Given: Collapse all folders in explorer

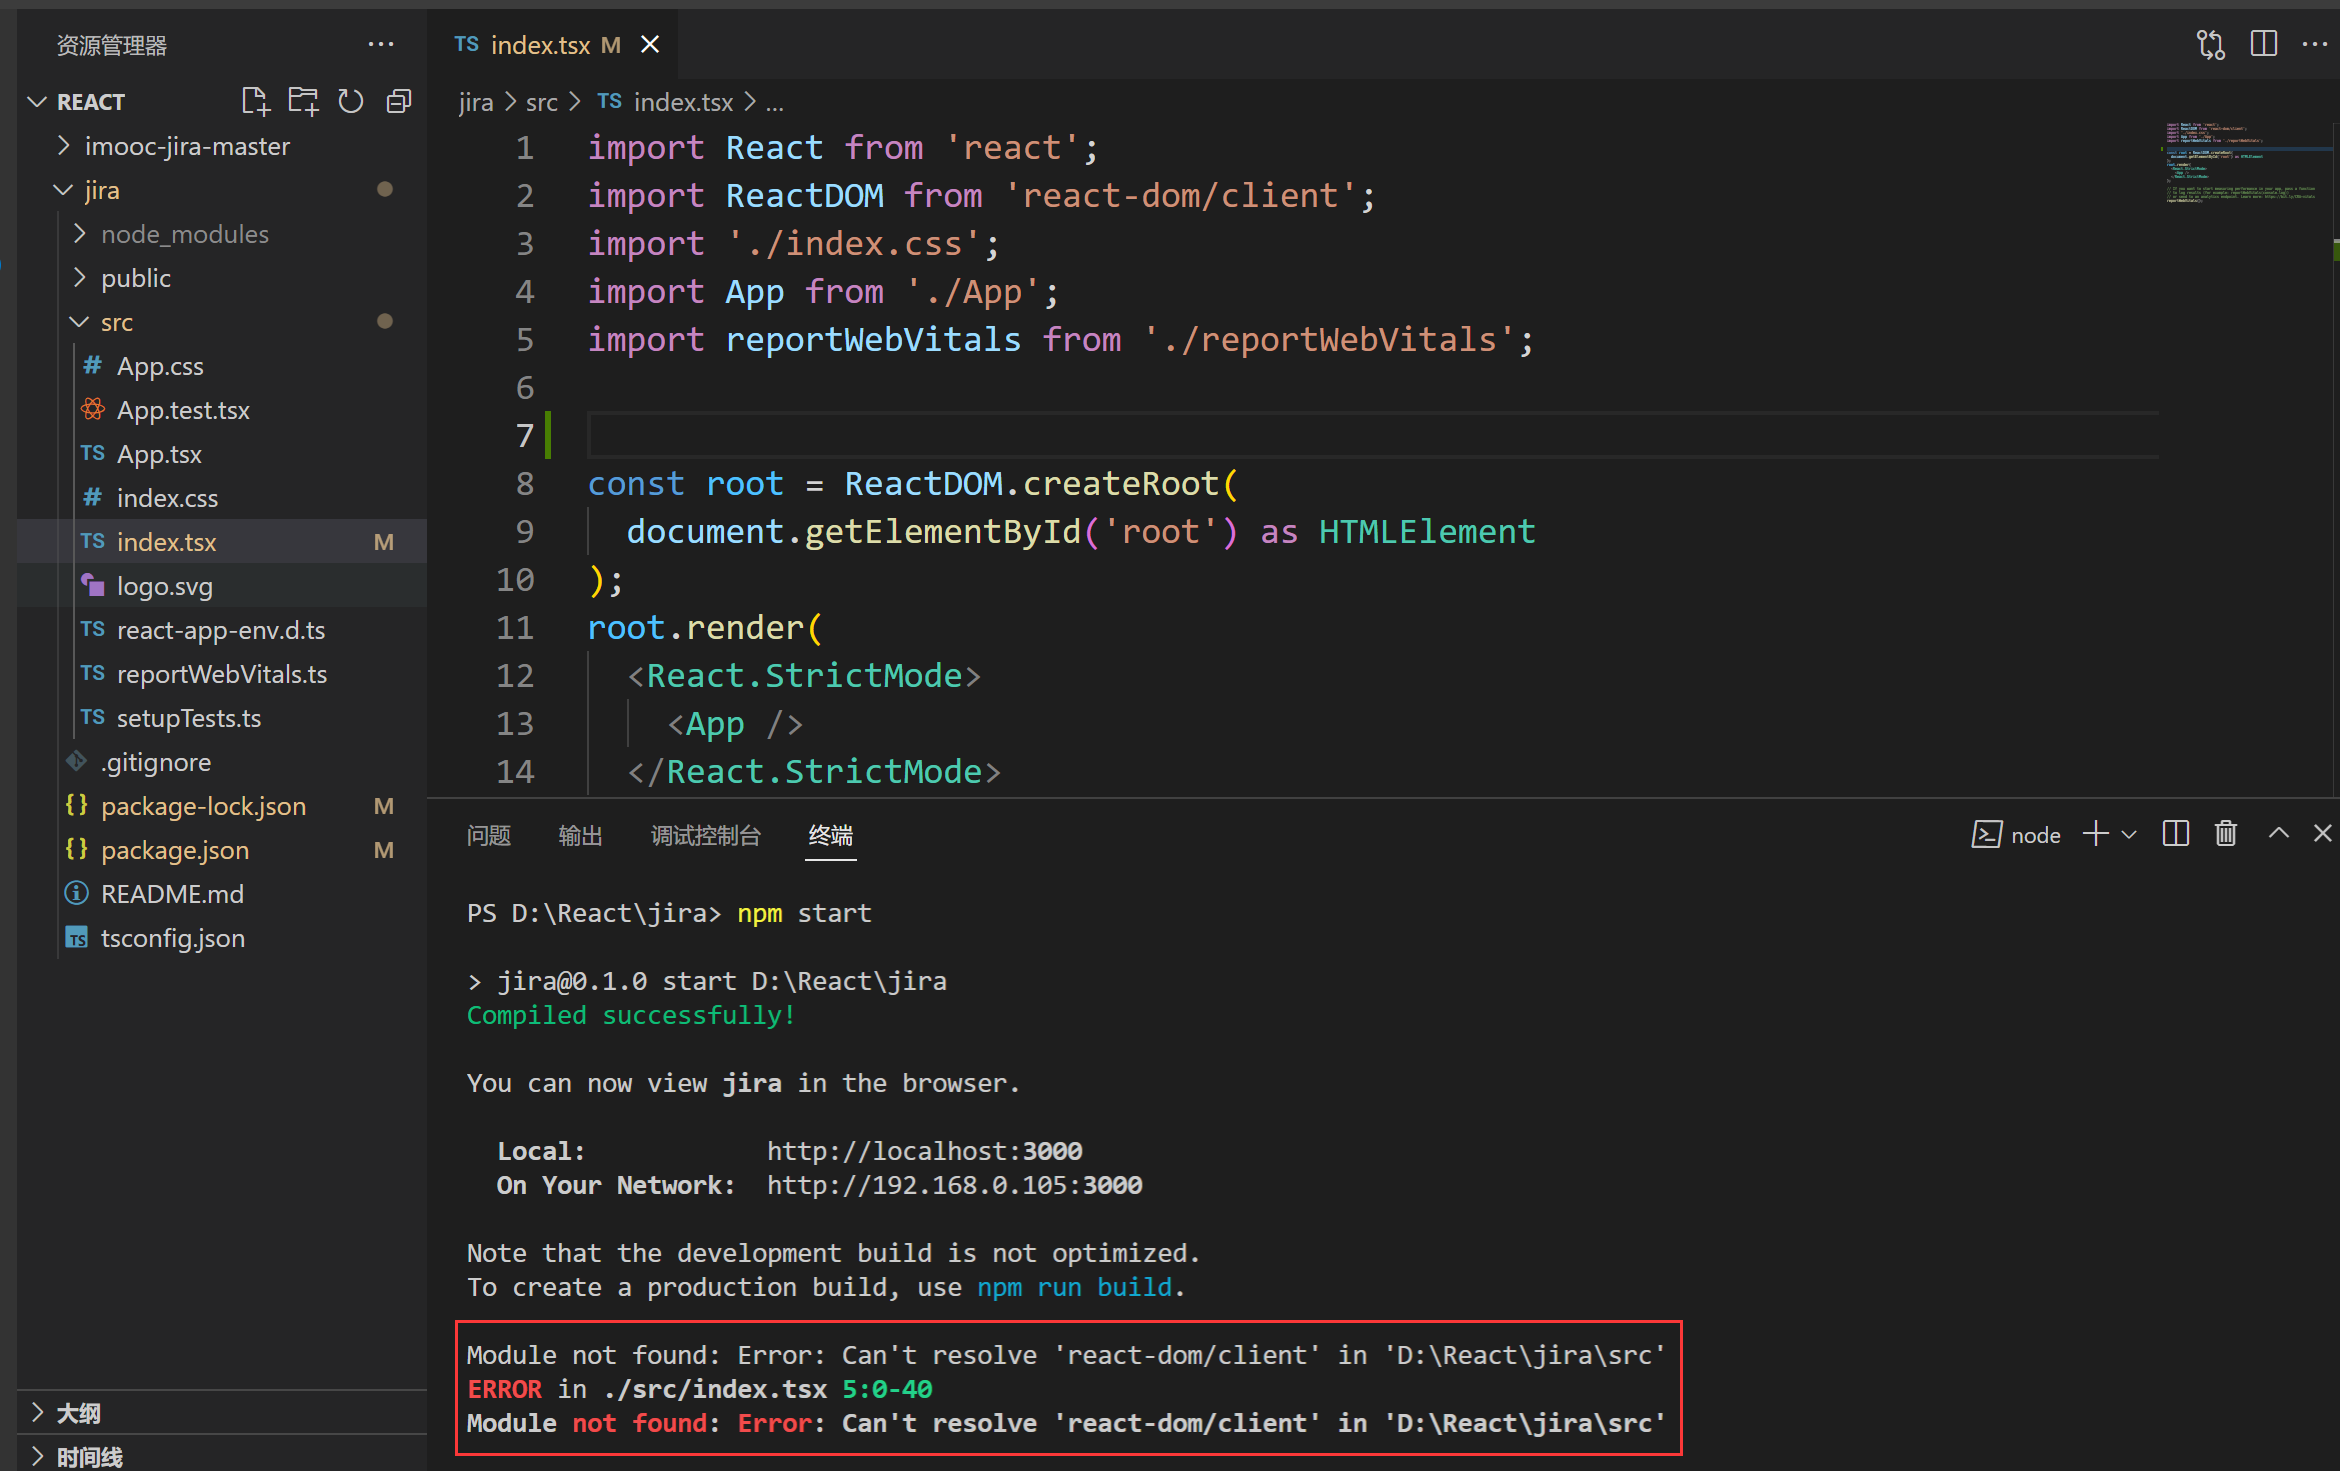Looking at the screenshot, I should 399,101.
